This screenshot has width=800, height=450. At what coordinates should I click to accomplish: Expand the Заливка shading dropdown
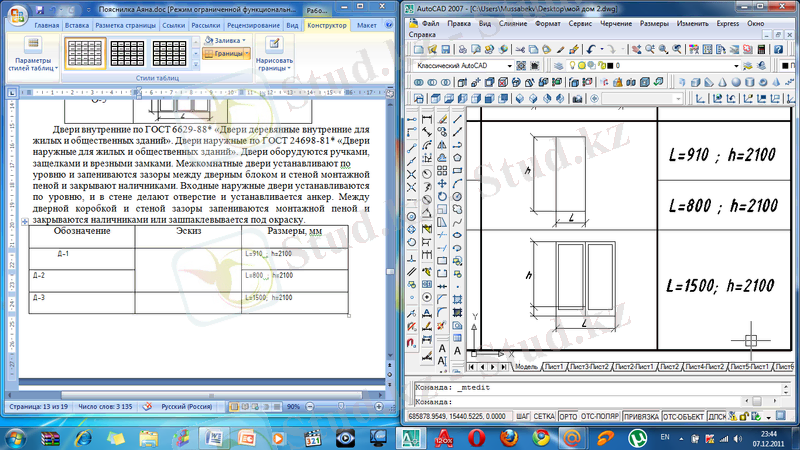click(x=243, y=40)
